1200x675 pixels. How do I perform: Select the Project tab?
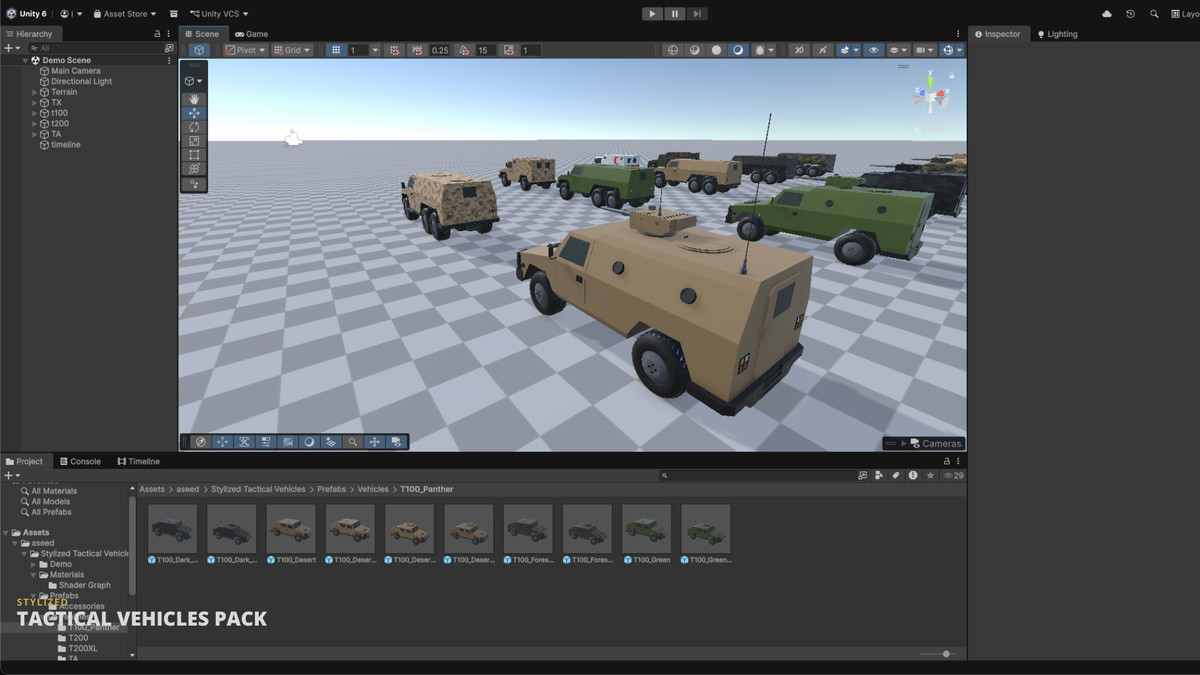(x=25, y=461)
